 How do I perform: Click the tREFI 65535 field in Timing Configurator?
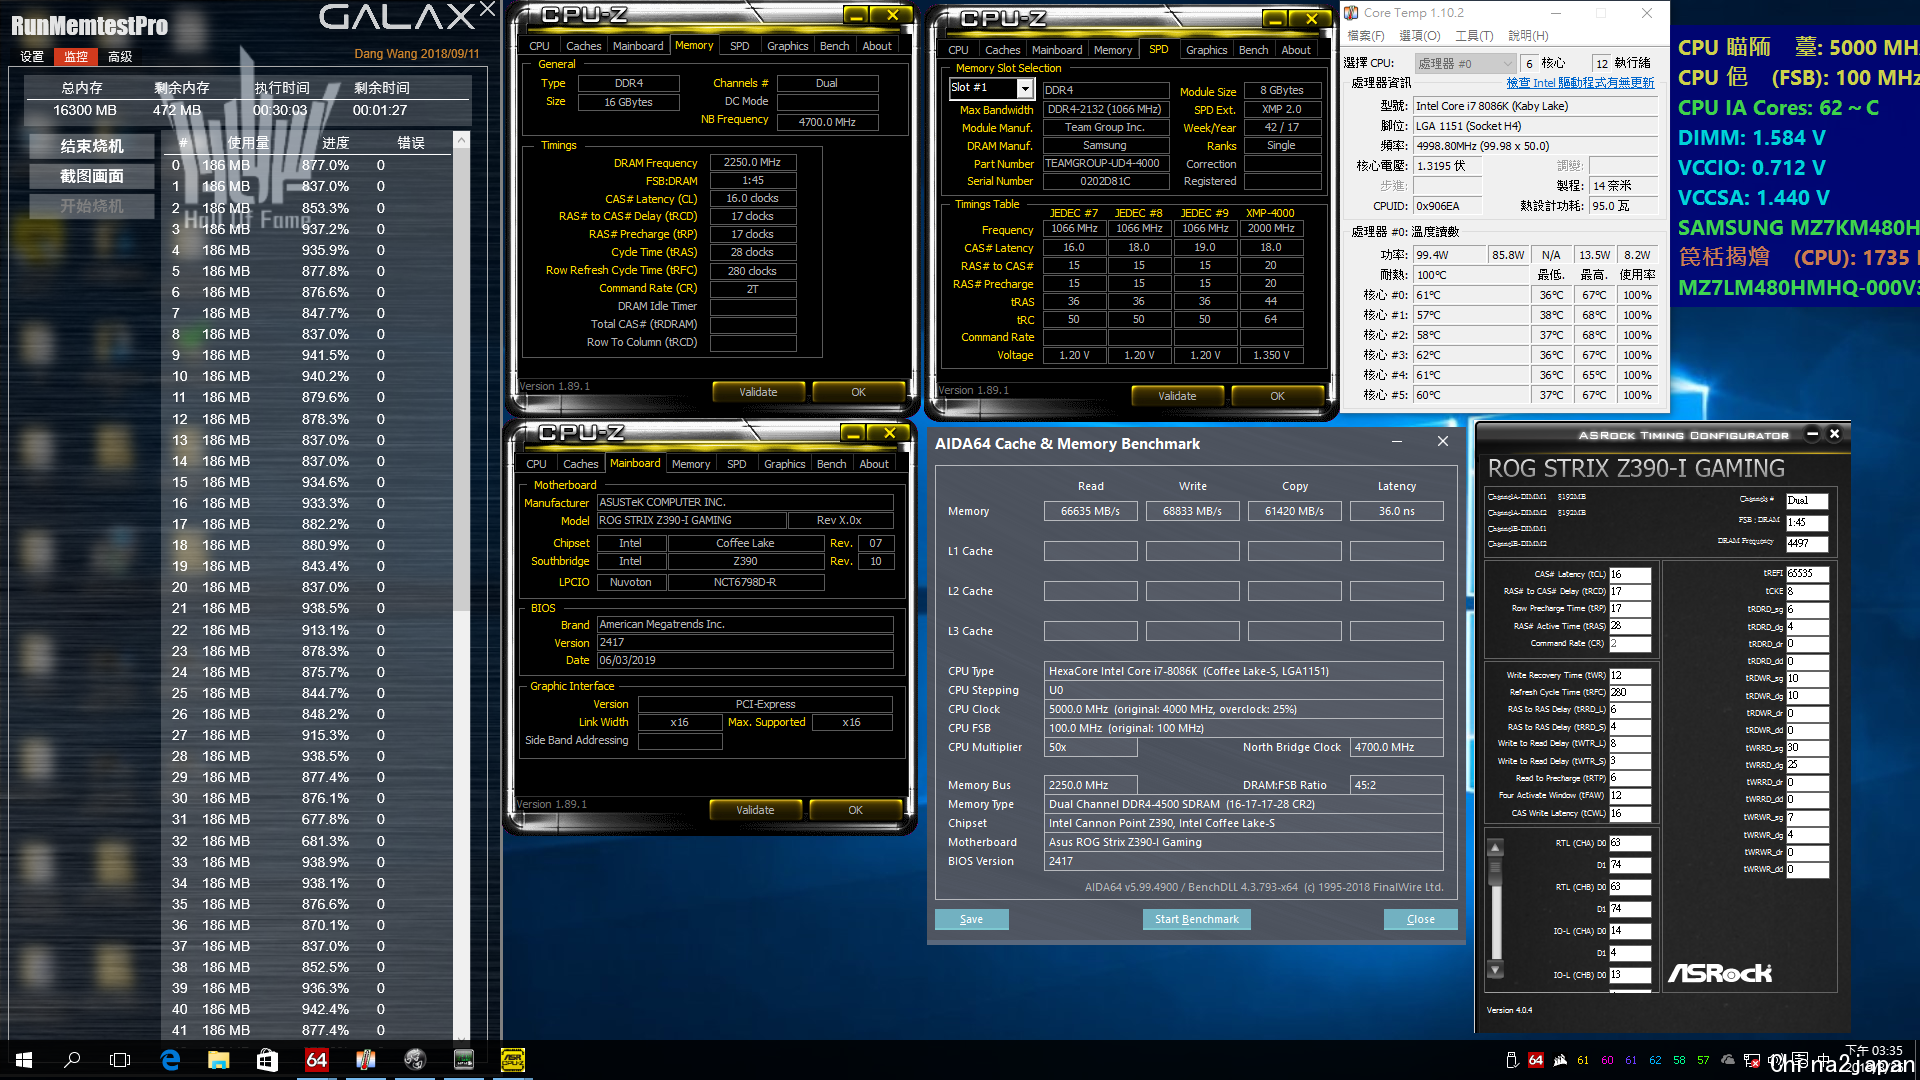point(1807,574)
